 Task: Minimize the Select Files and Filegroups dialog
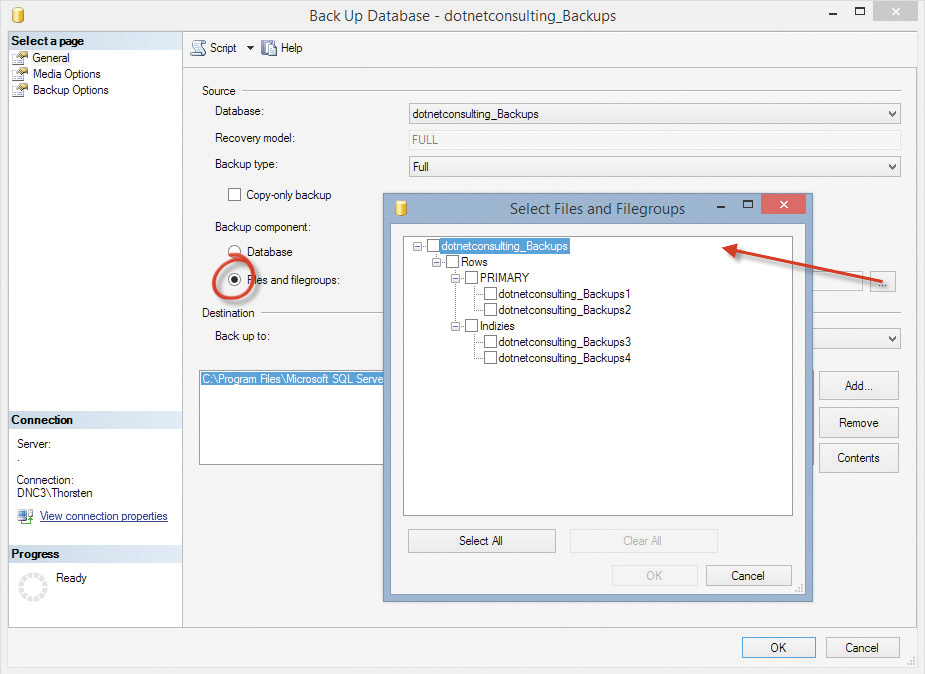coord(721,206)
